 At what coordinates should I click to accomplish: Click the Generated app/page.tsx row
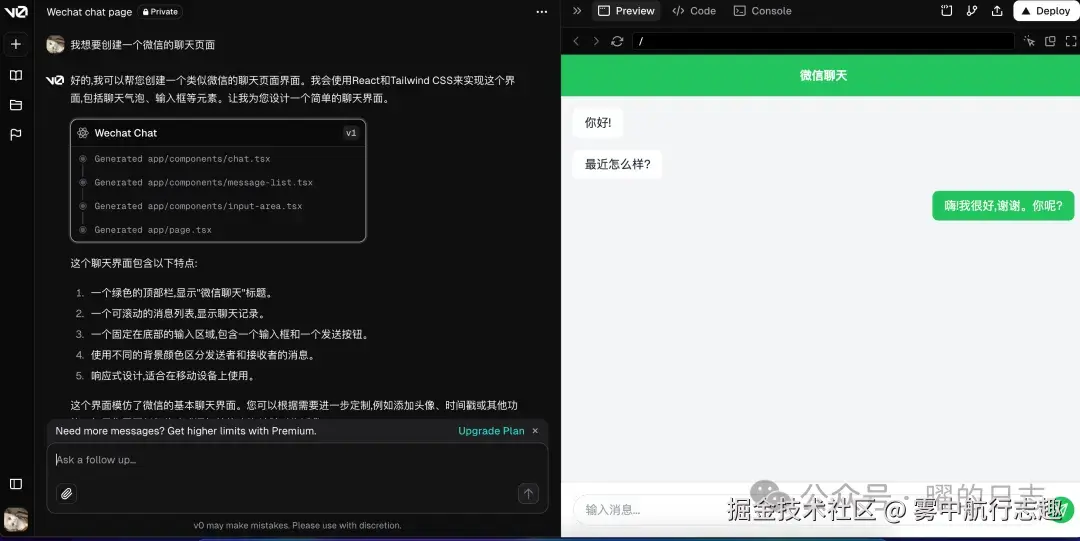point(153,229)
